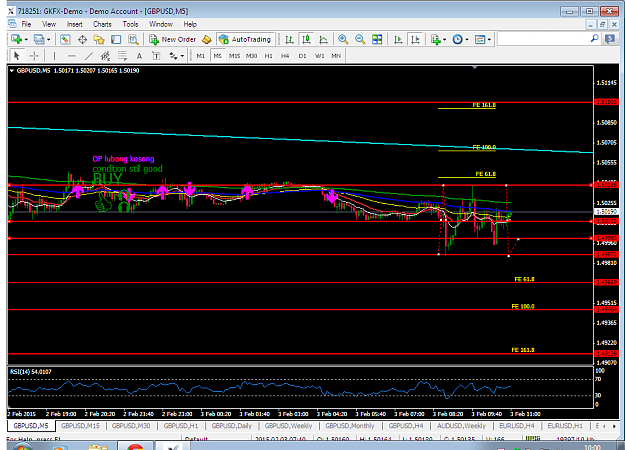Switch to Line Chart display

point(323,39)
